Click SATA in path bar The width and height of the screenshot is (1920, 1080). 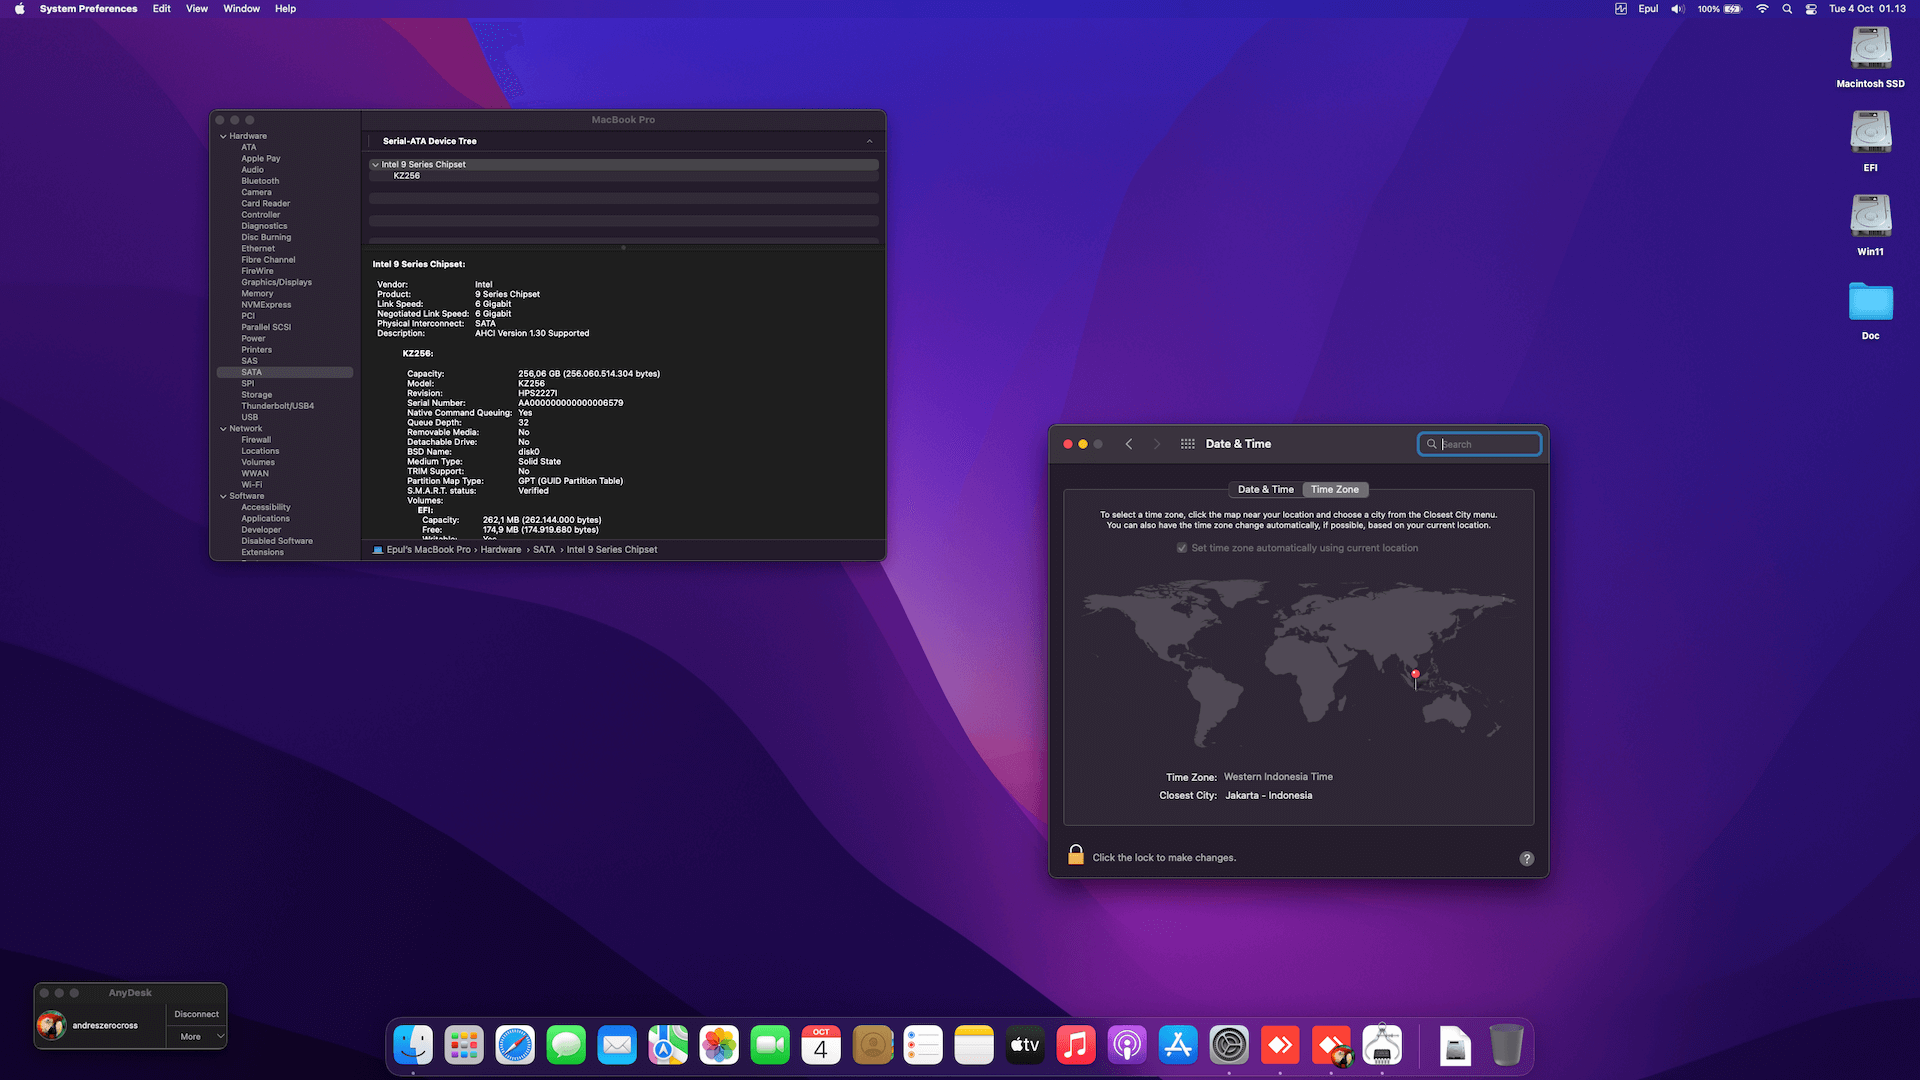(x=544, y=550)
